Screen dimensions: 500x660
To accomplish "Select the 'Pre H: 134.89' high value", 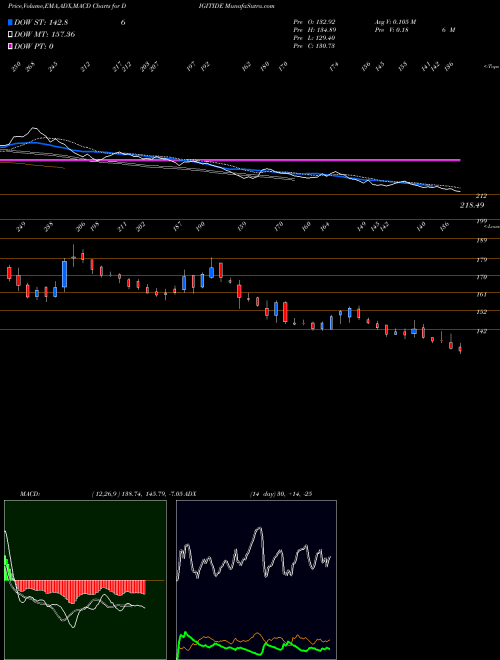I will (314, 30).
